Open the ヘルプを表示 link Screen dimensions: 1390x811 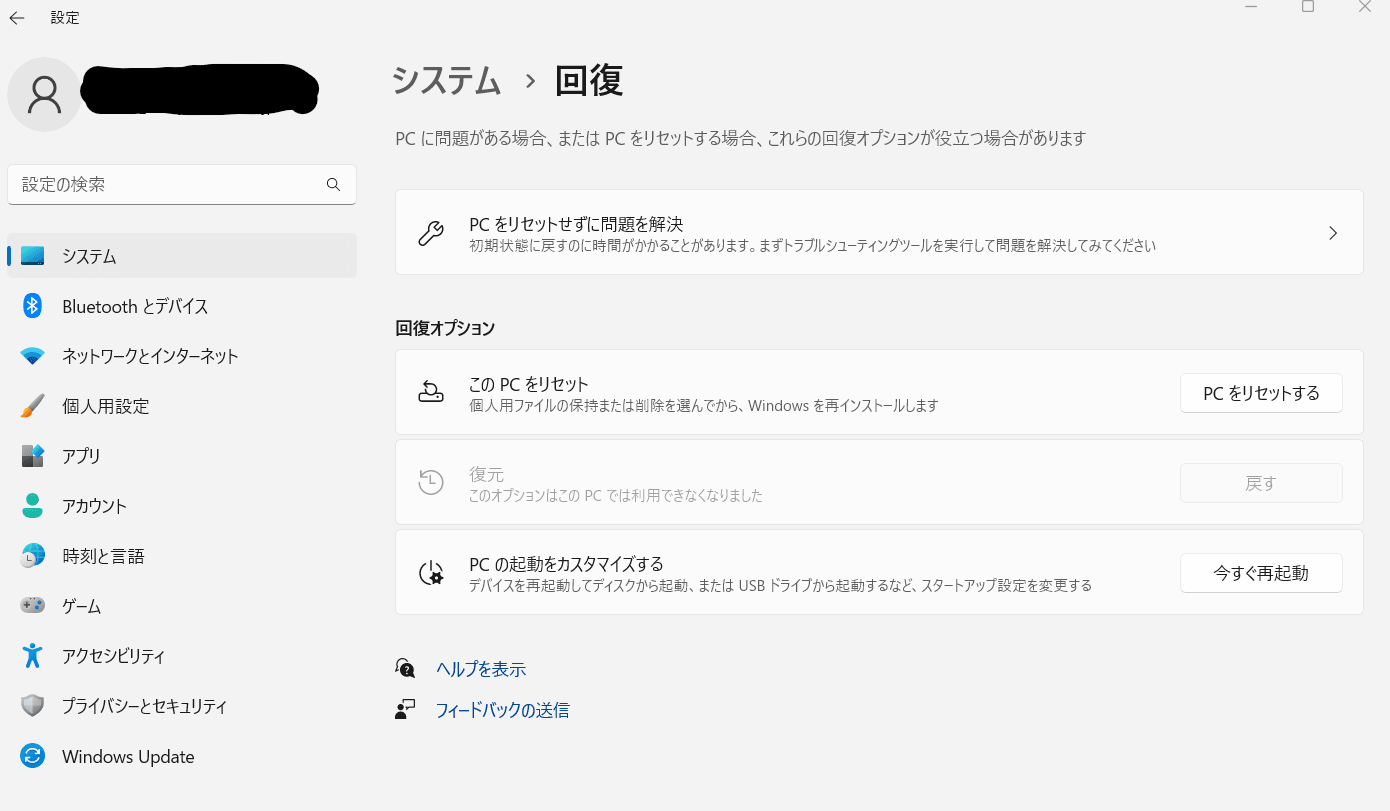[x=480, y=668]
